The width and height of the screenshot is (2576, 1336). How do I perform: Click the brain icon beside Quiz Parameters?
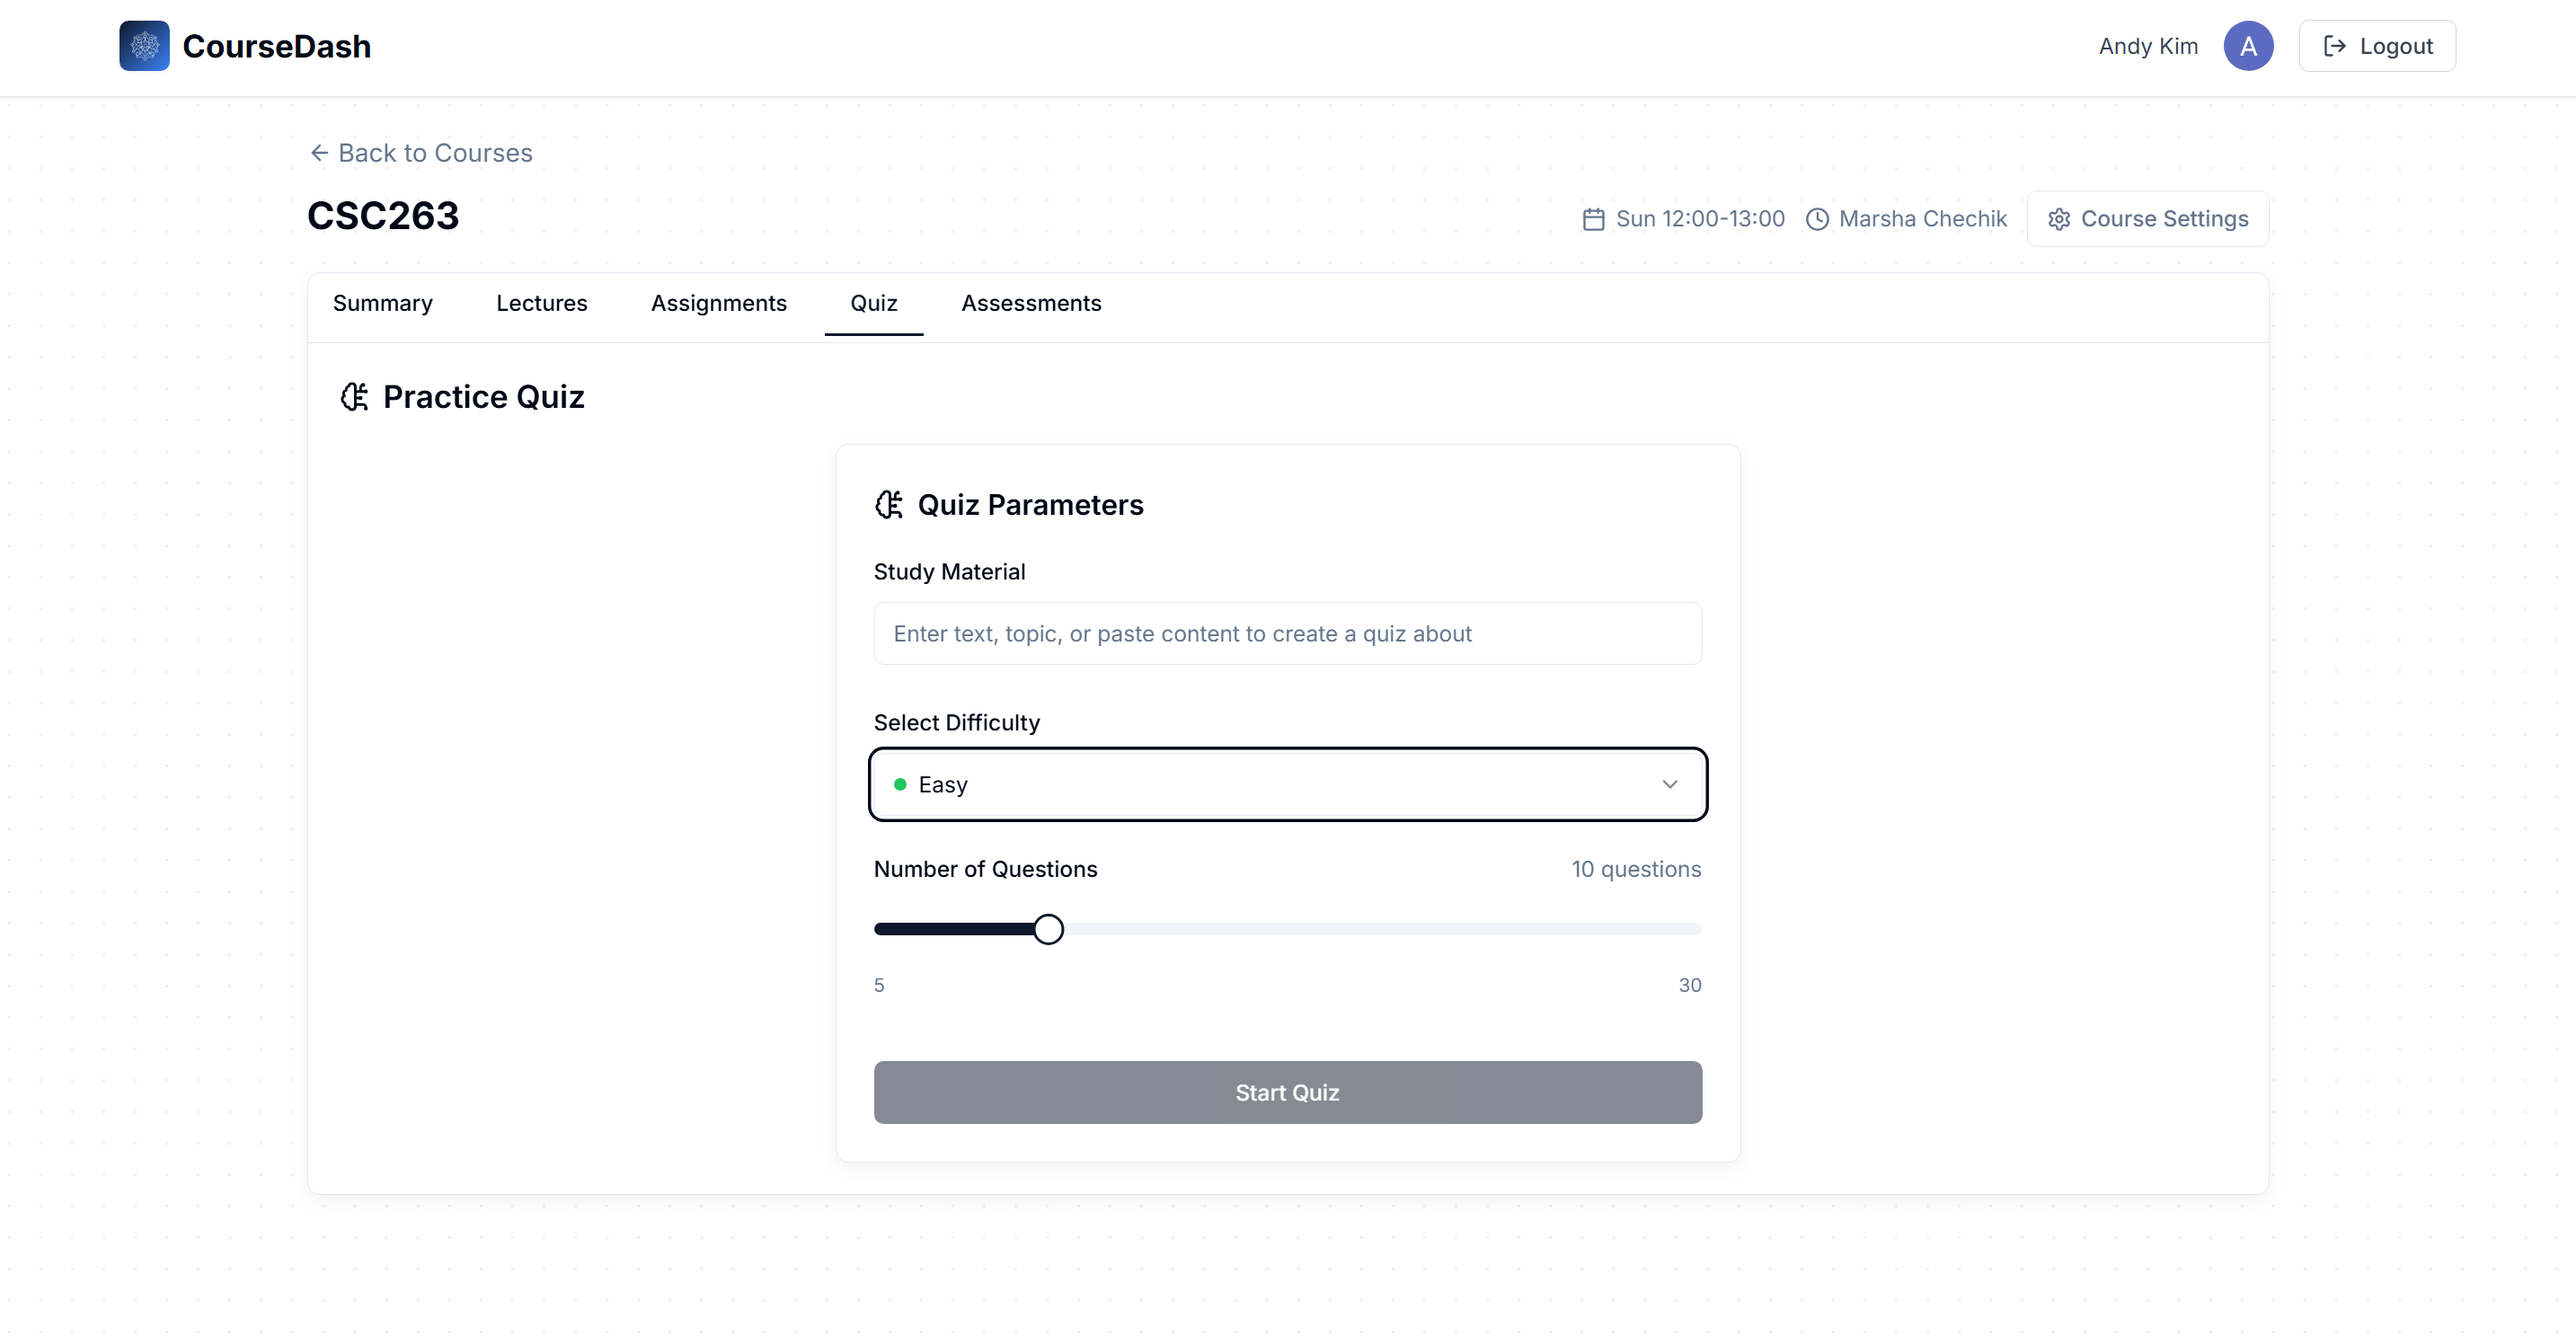[x=888, y=505]
